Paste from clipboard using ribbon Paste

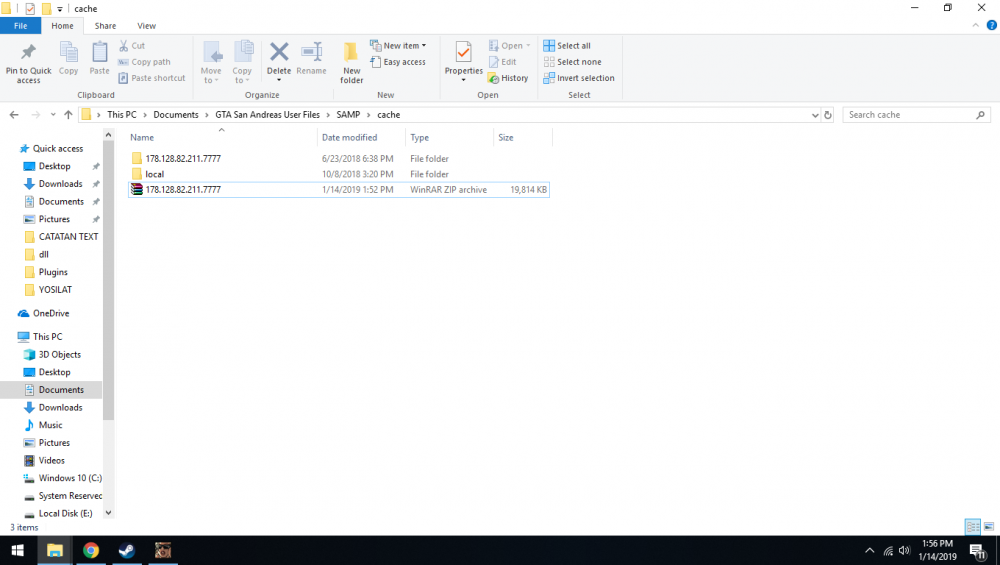click(99, 59)
